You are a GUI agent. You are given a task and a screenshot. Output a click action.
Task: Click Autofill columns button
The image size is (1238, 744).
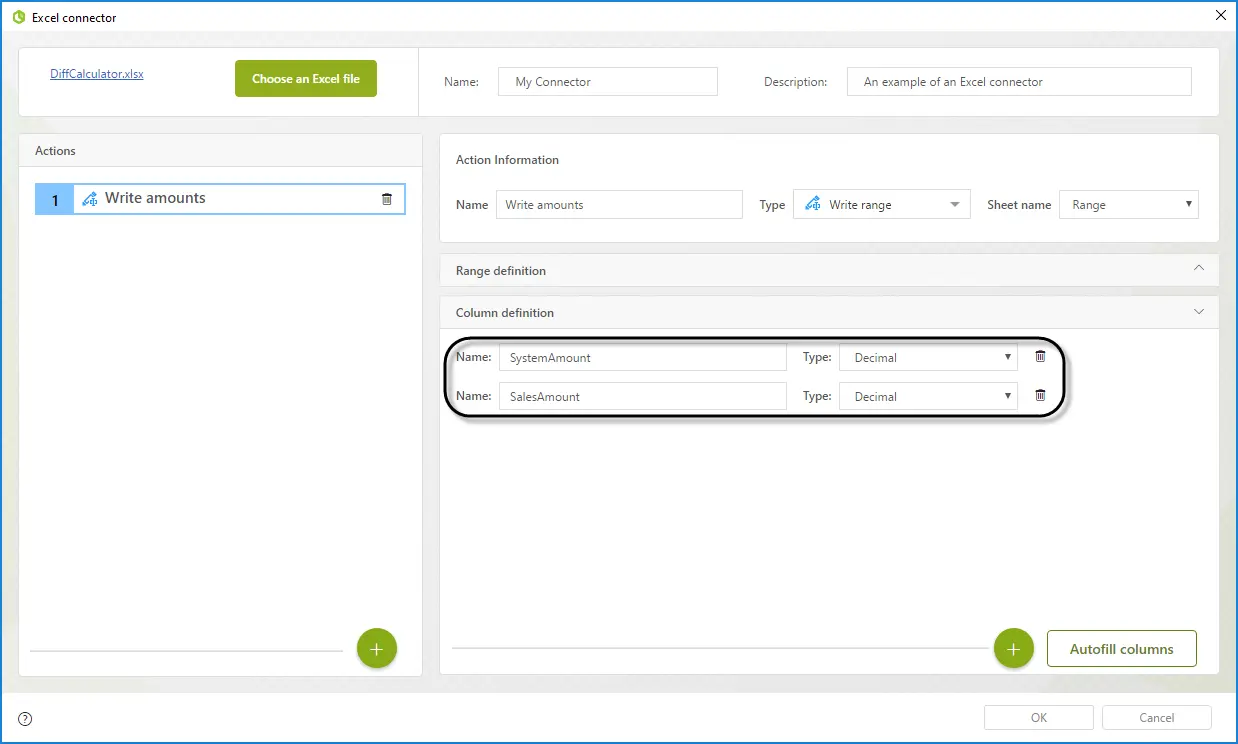(1122, 649)
